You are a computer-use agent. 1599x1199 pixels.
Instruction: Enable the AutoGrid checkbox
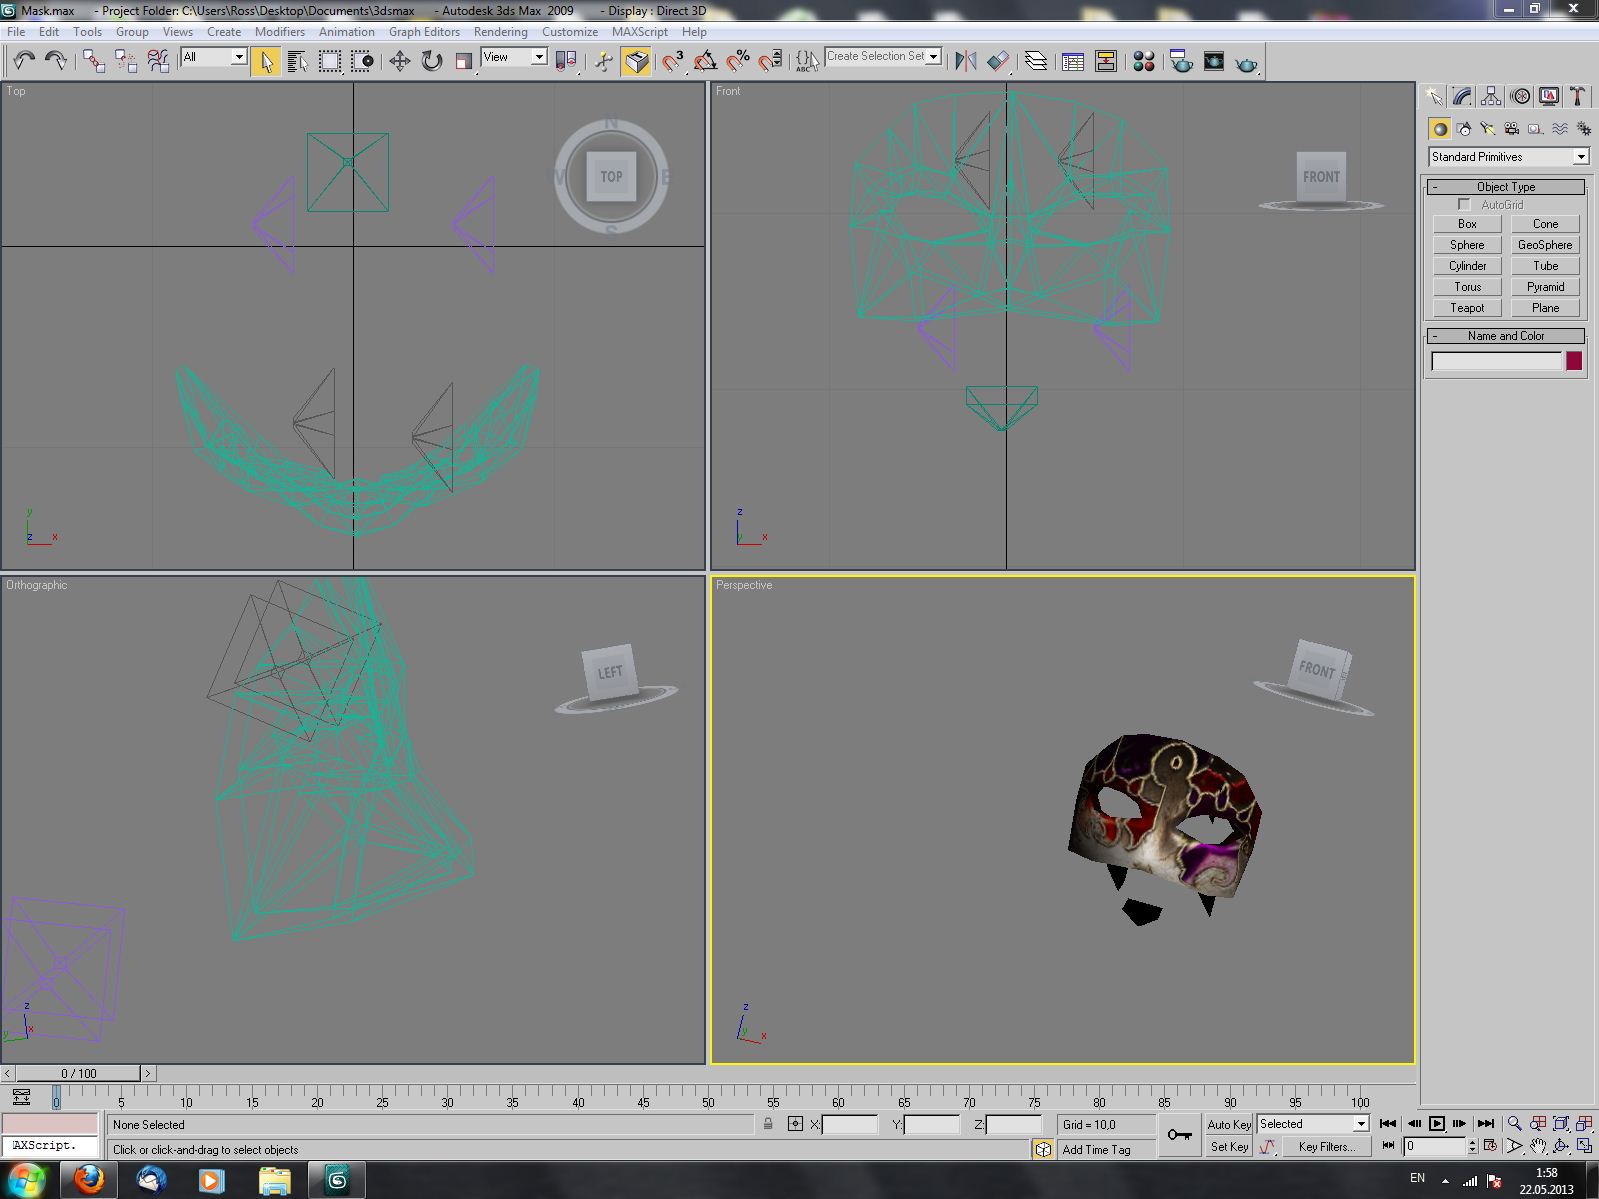(x=1464, y=205)
